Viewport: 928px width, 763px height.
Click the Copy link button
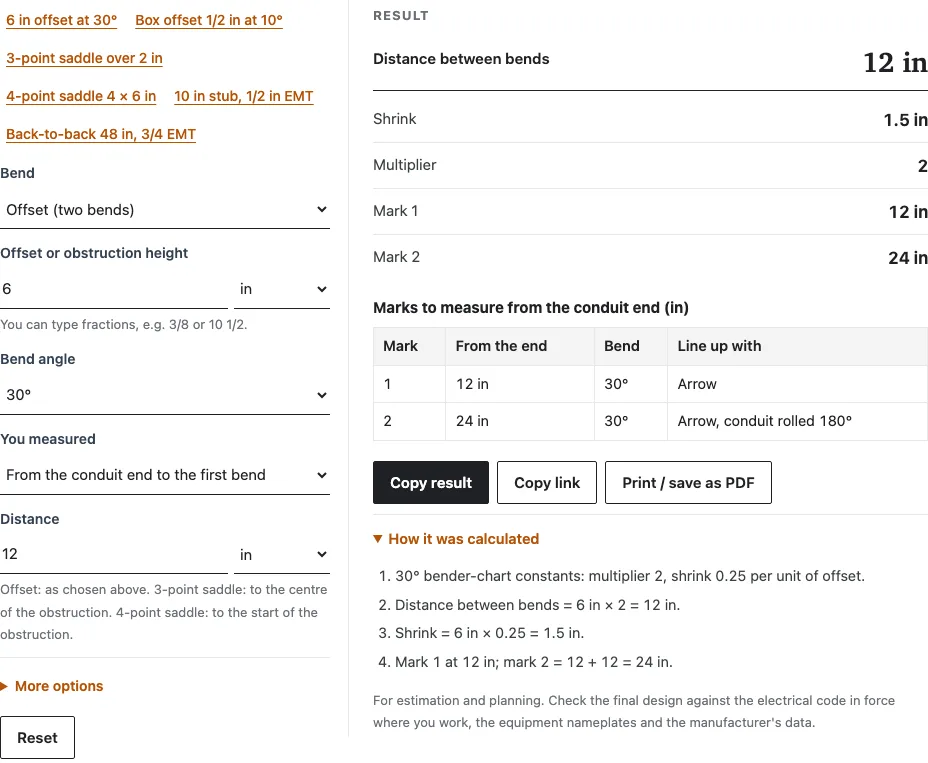[547, 483]
